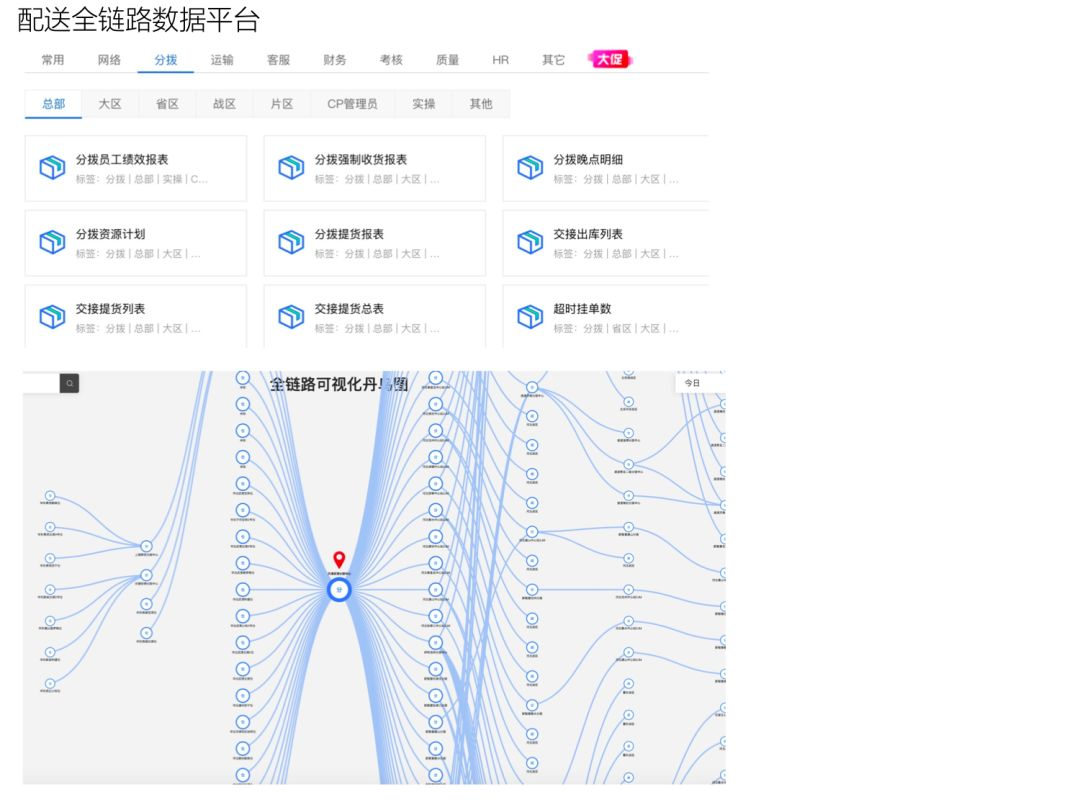This screenshot has width=1080, height=810.
Task: Switch to the 网络 navigation tab
Action: pyautogui.click(x=110, y=60)
